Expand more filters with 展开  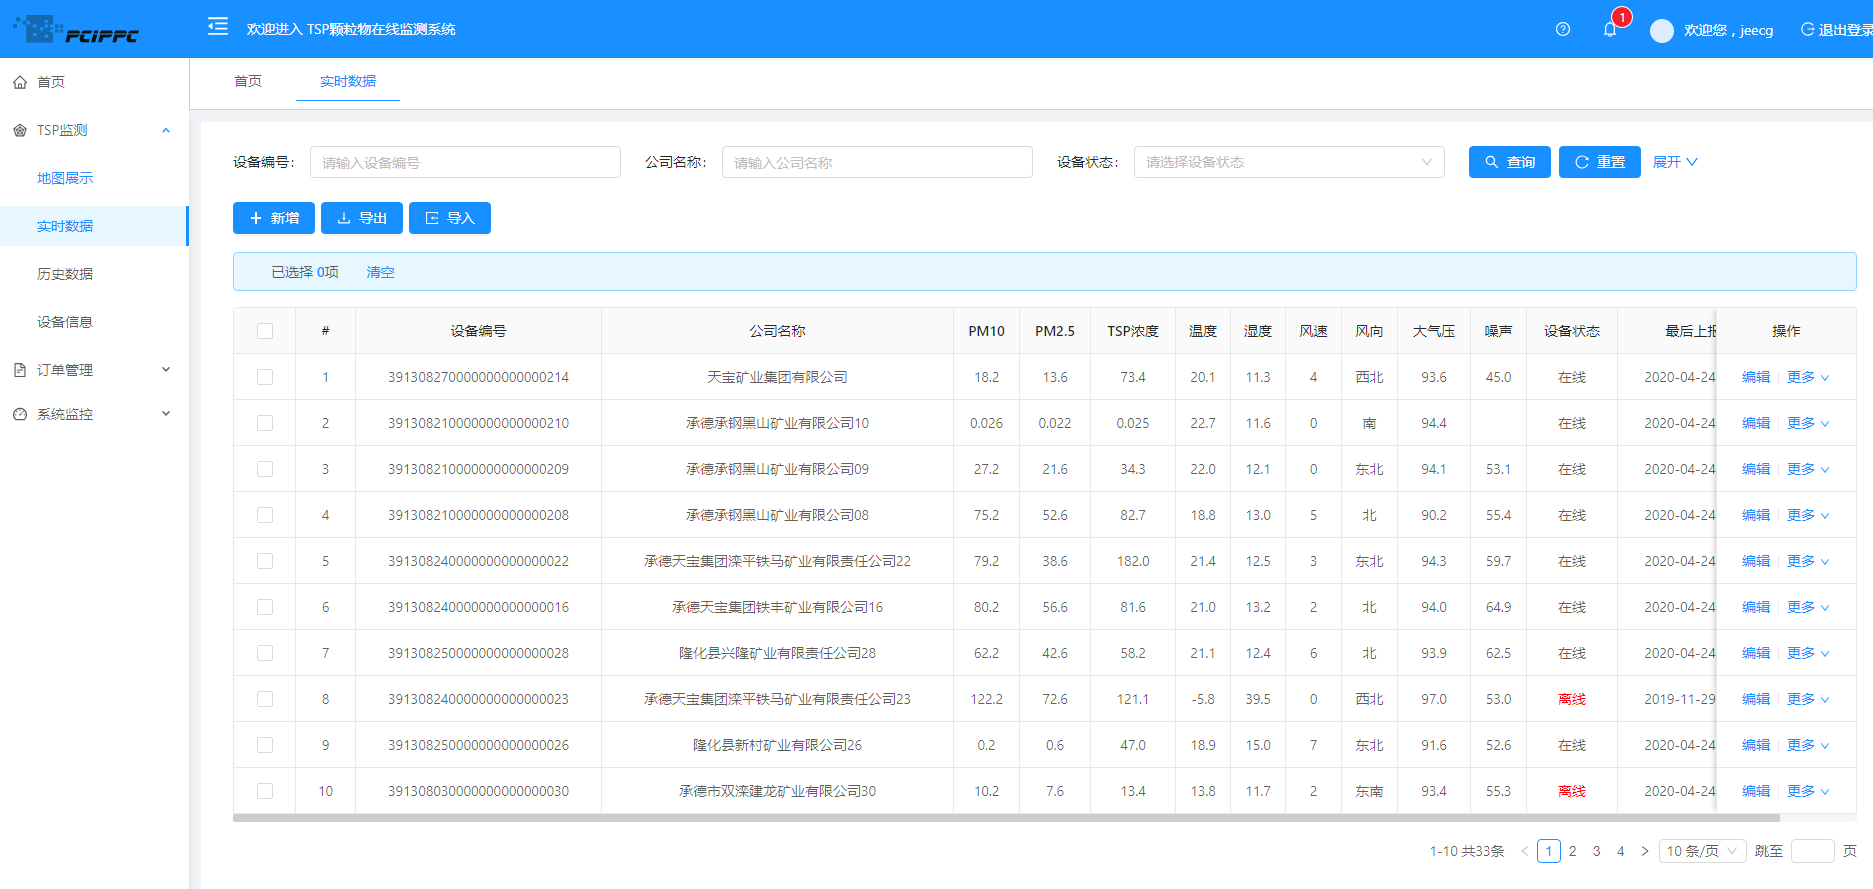point(1675,162)
